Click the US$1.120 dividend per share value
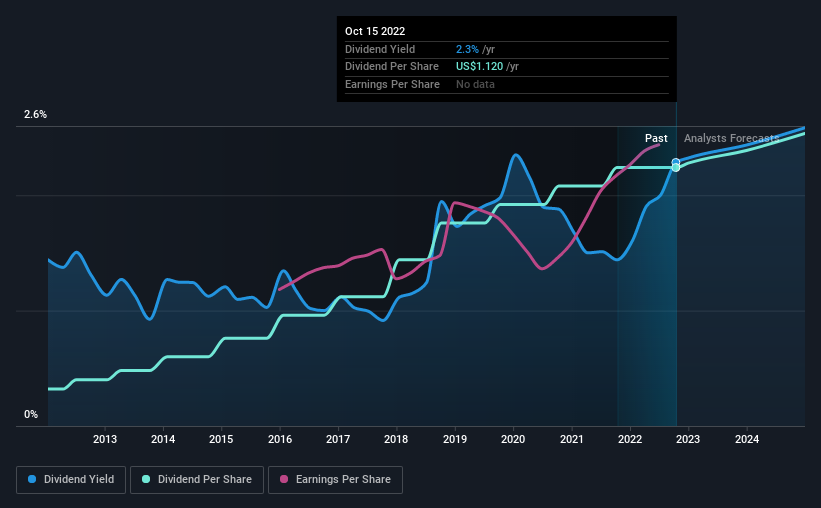The height and width of the screenshot is (508, 821). pyautogui.click(x=479, y=67)
